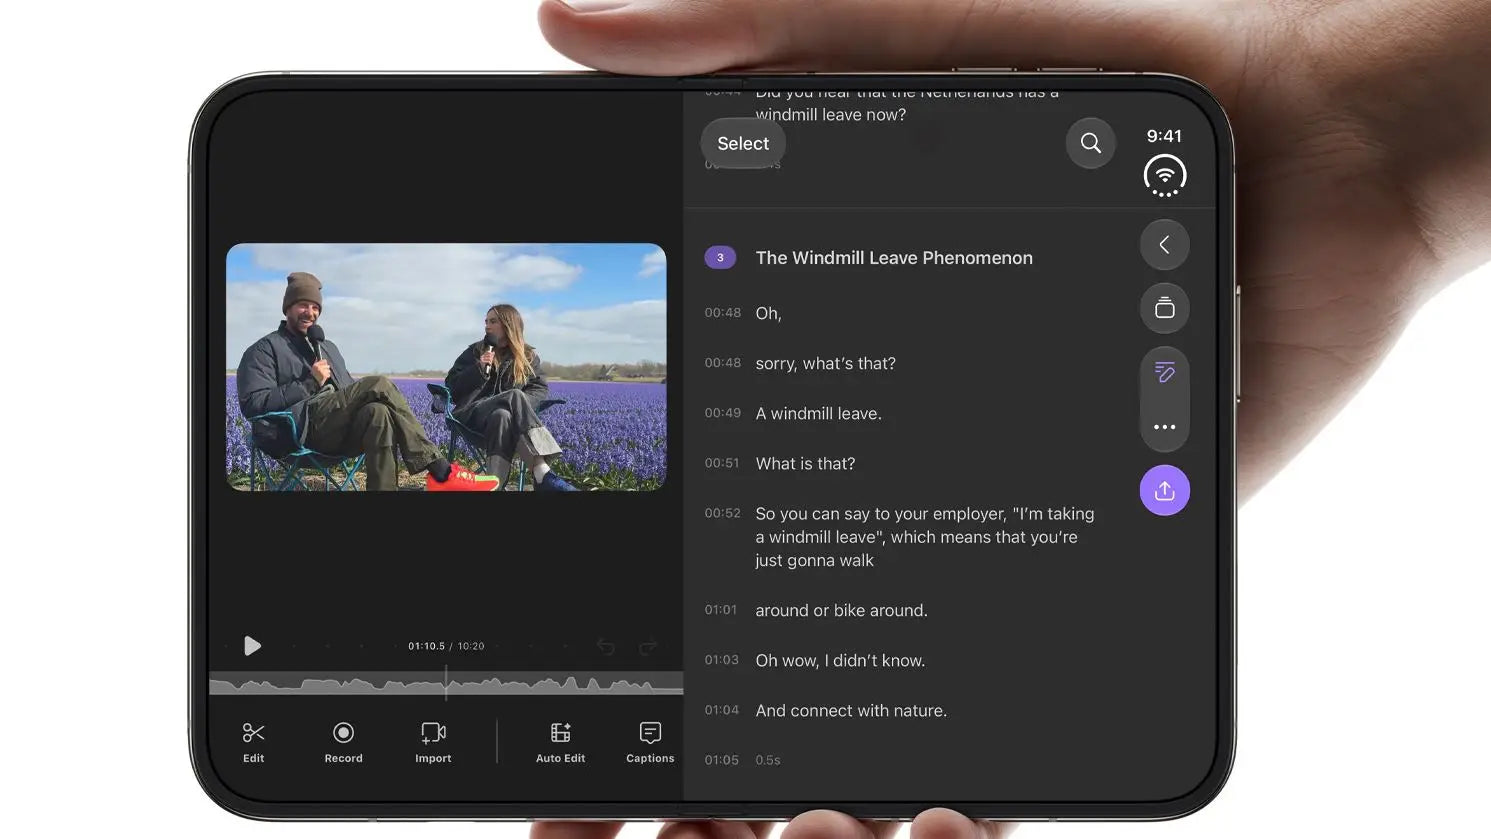Tap 'What is that?' transcript line
Viewport: 1491px width, 839px height.
coord(805,463)
